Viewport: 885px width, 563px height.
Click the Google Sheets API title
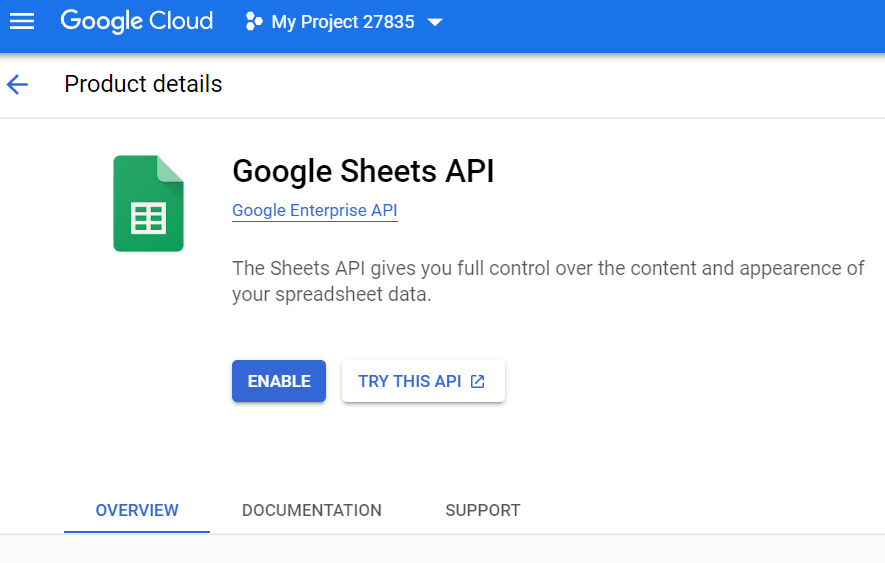click(x=363, y=171)
